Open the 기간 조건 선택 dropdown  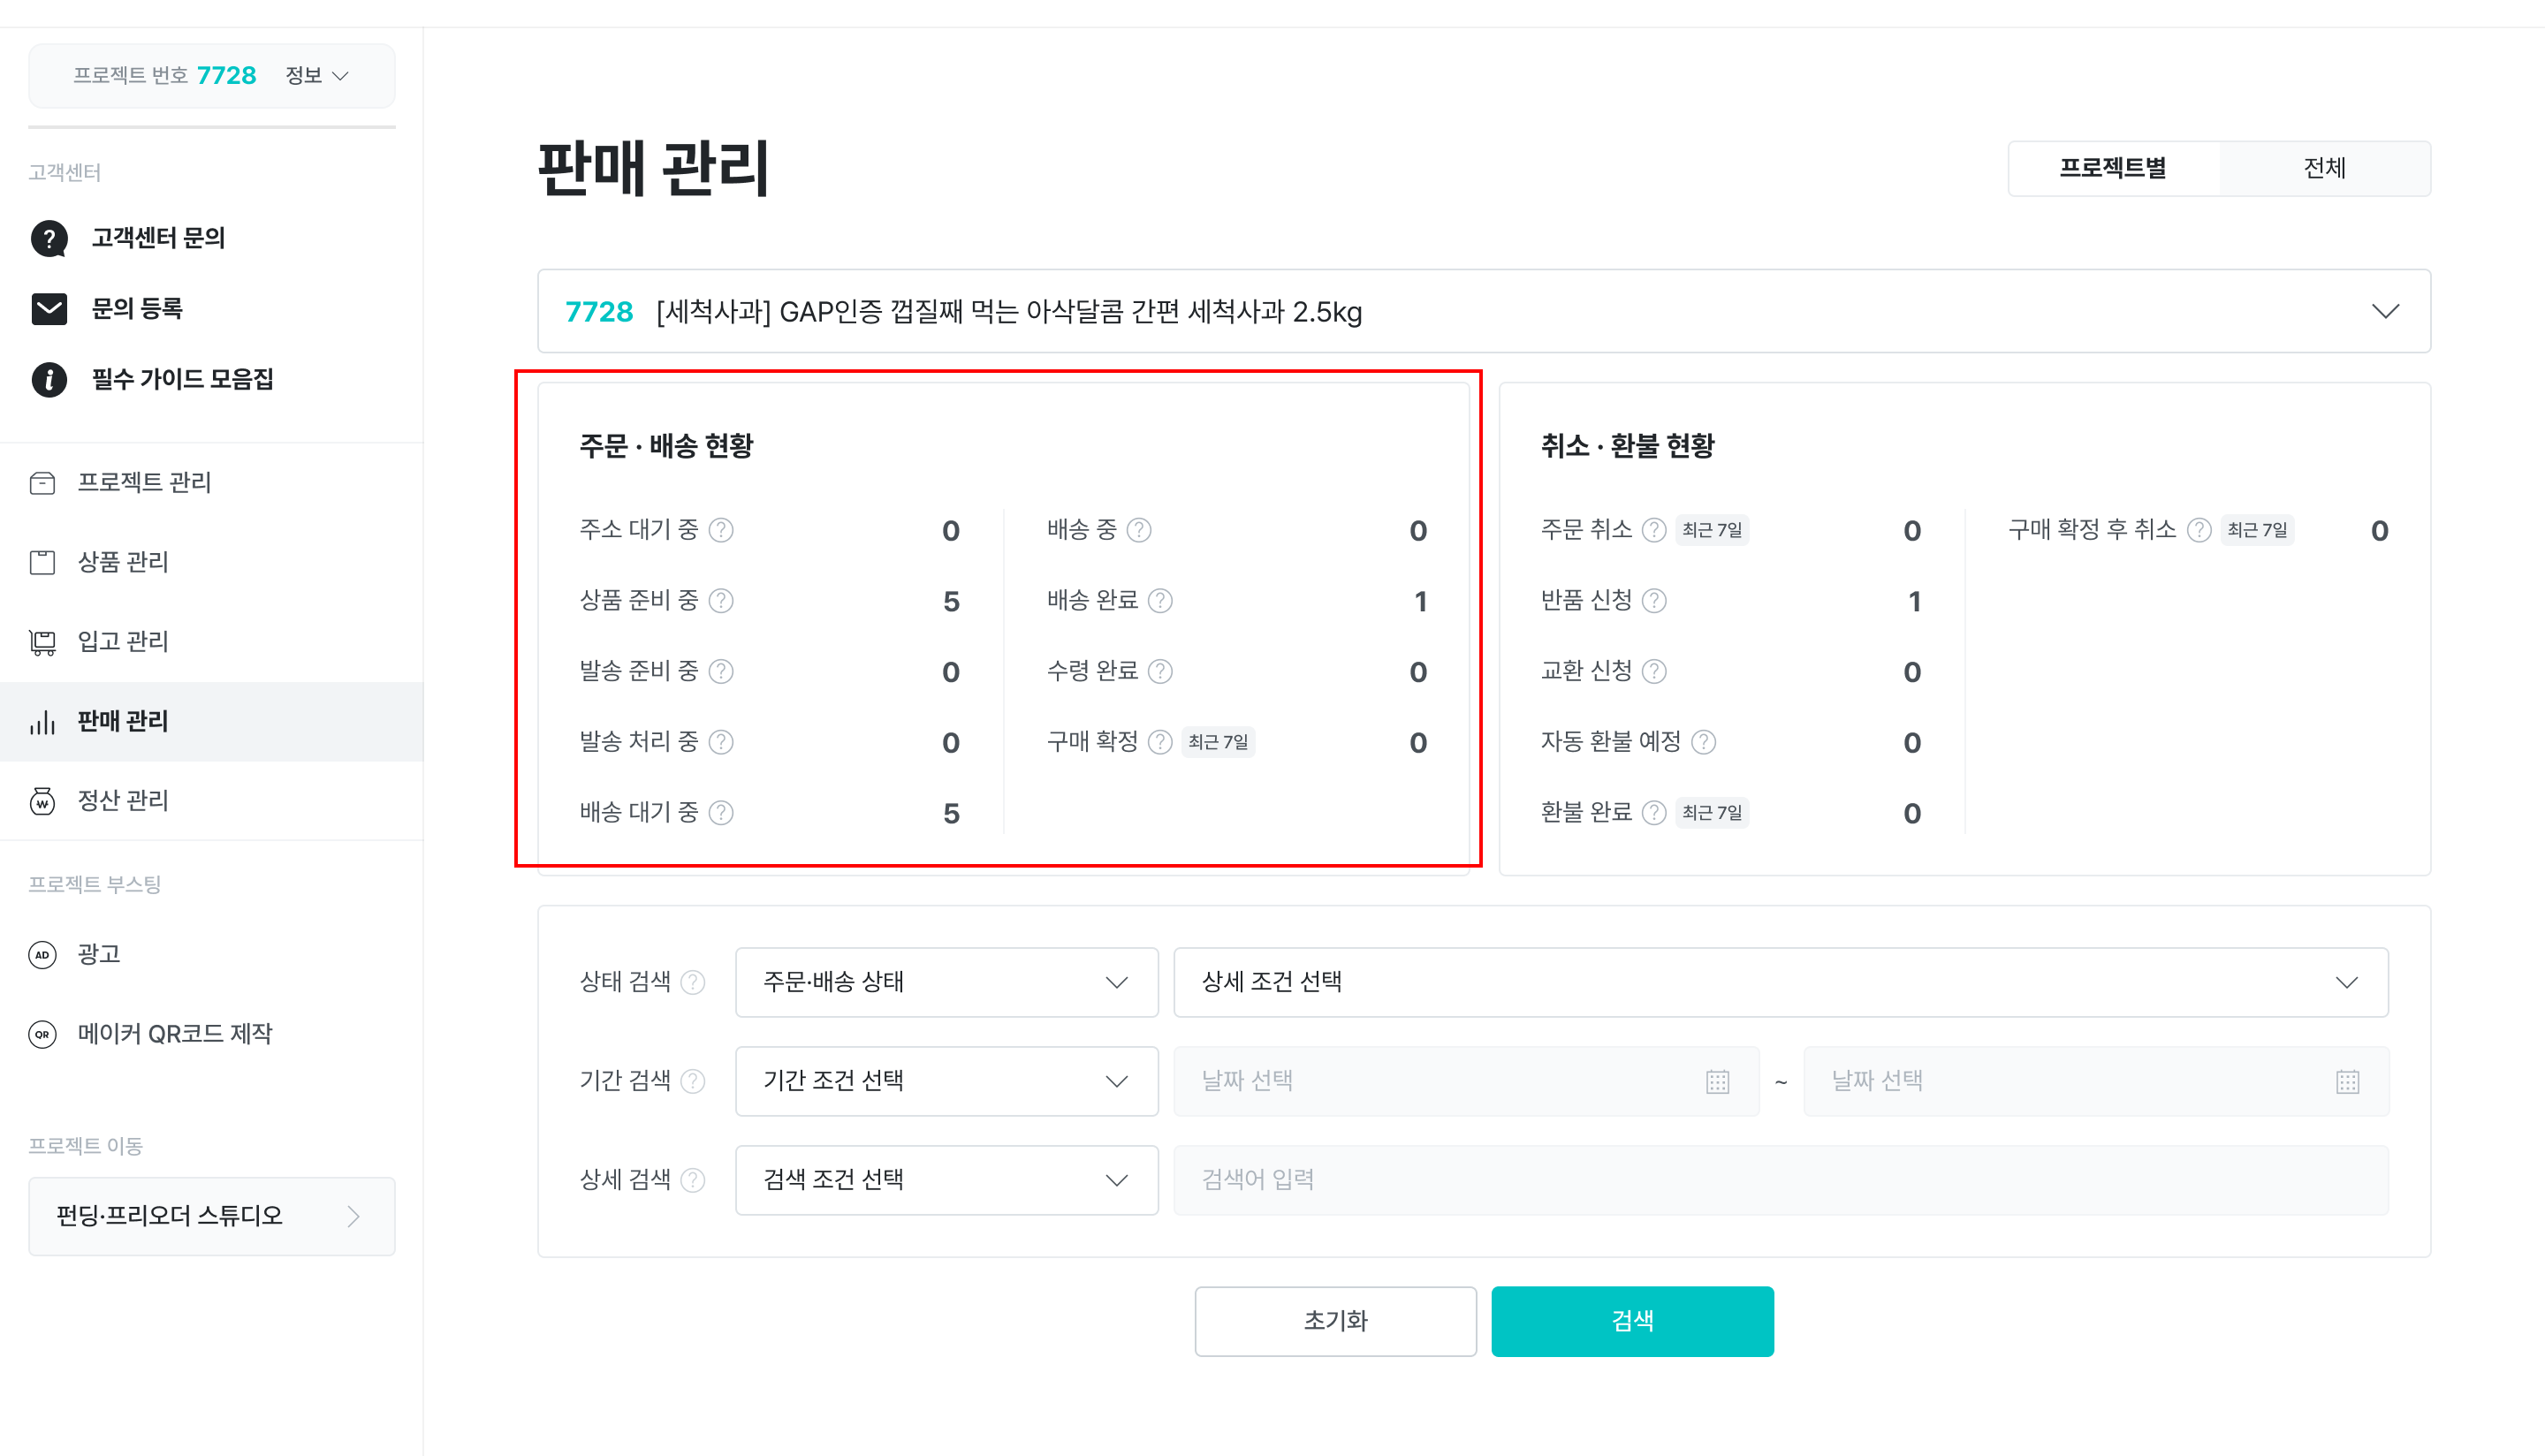click(946, 1082)
